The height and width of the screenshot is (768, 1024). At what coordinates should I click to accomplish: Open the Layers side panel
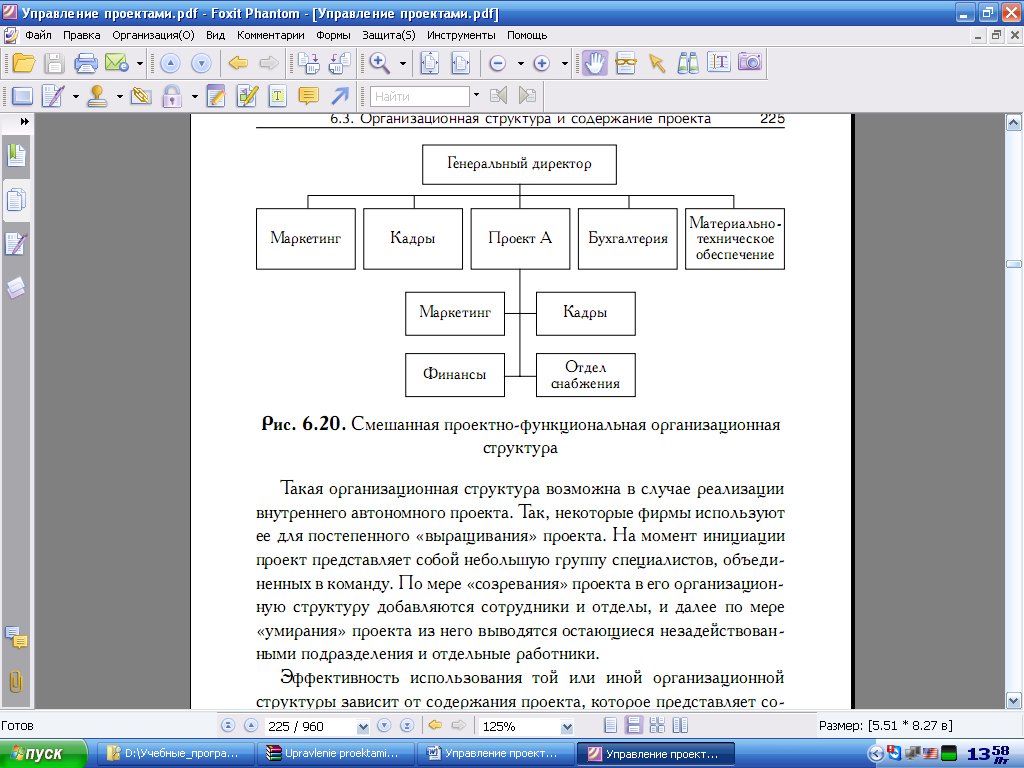(16, 287)
